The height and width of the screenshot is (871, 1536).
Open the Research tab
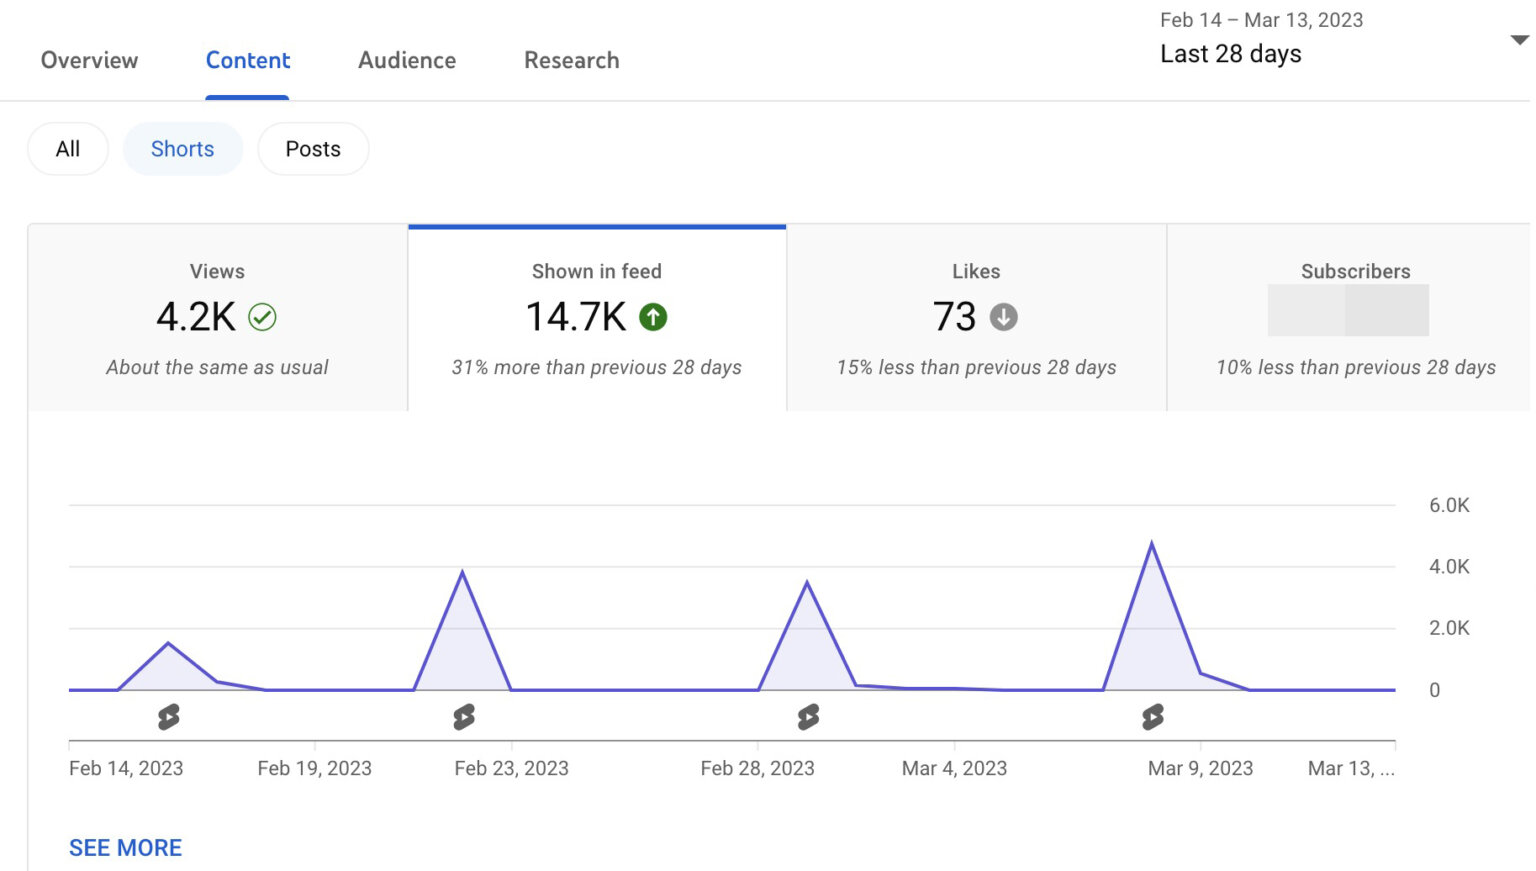click(x=571, y=60)
